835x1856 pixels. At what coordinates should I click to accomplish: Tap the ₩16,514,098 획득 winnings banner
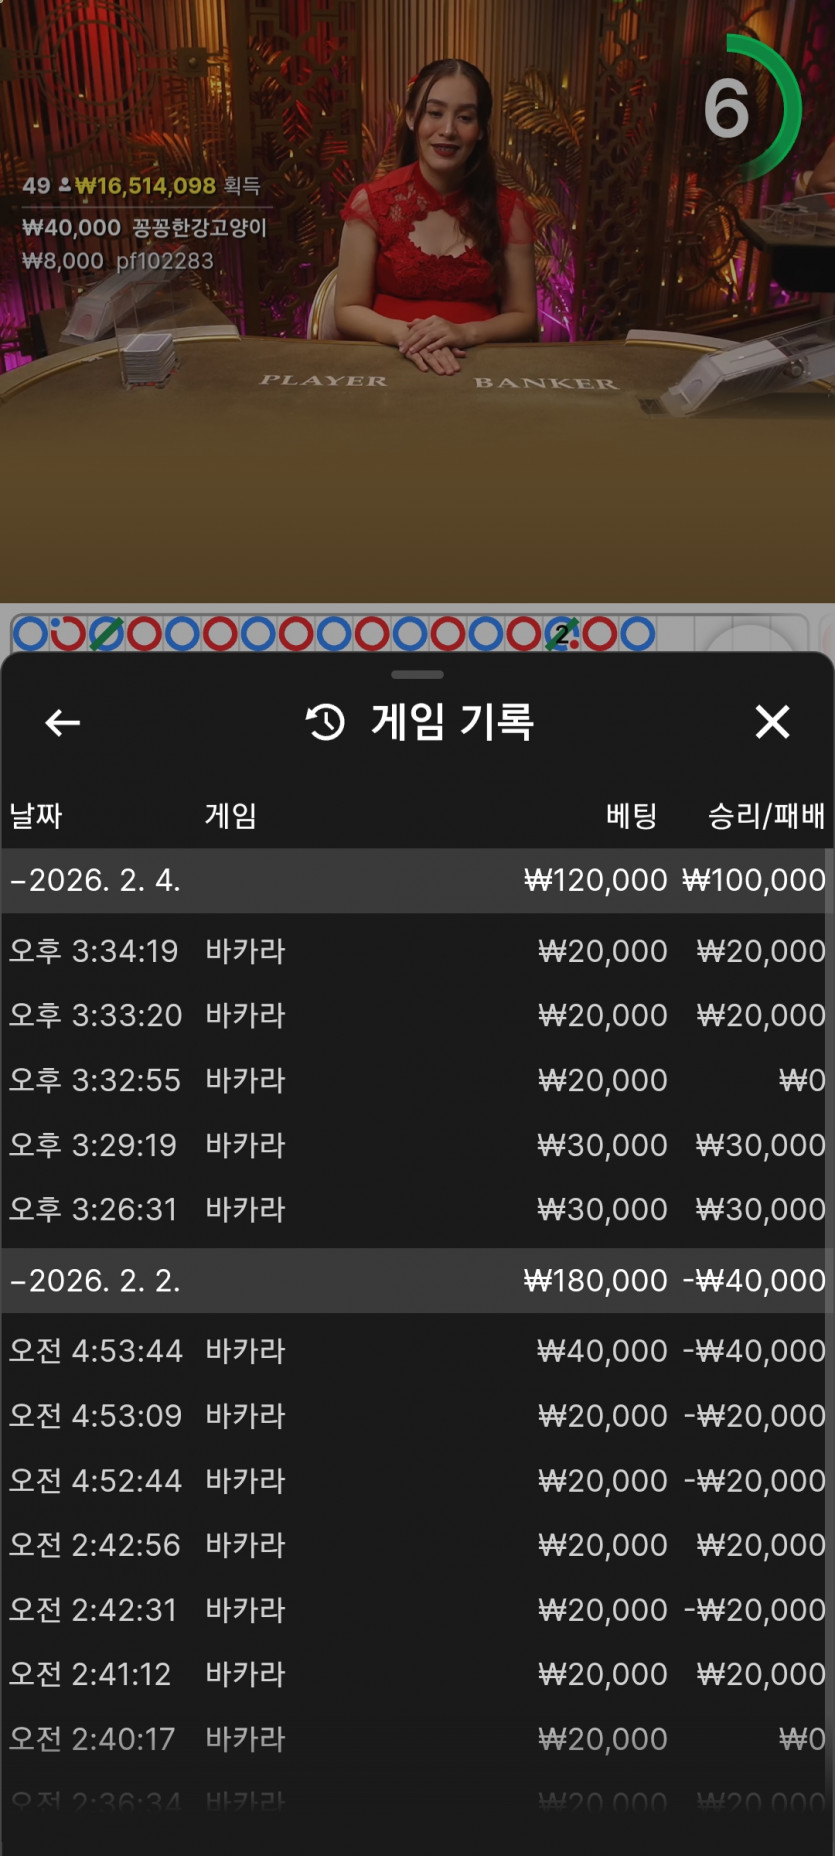click(141, 185)
